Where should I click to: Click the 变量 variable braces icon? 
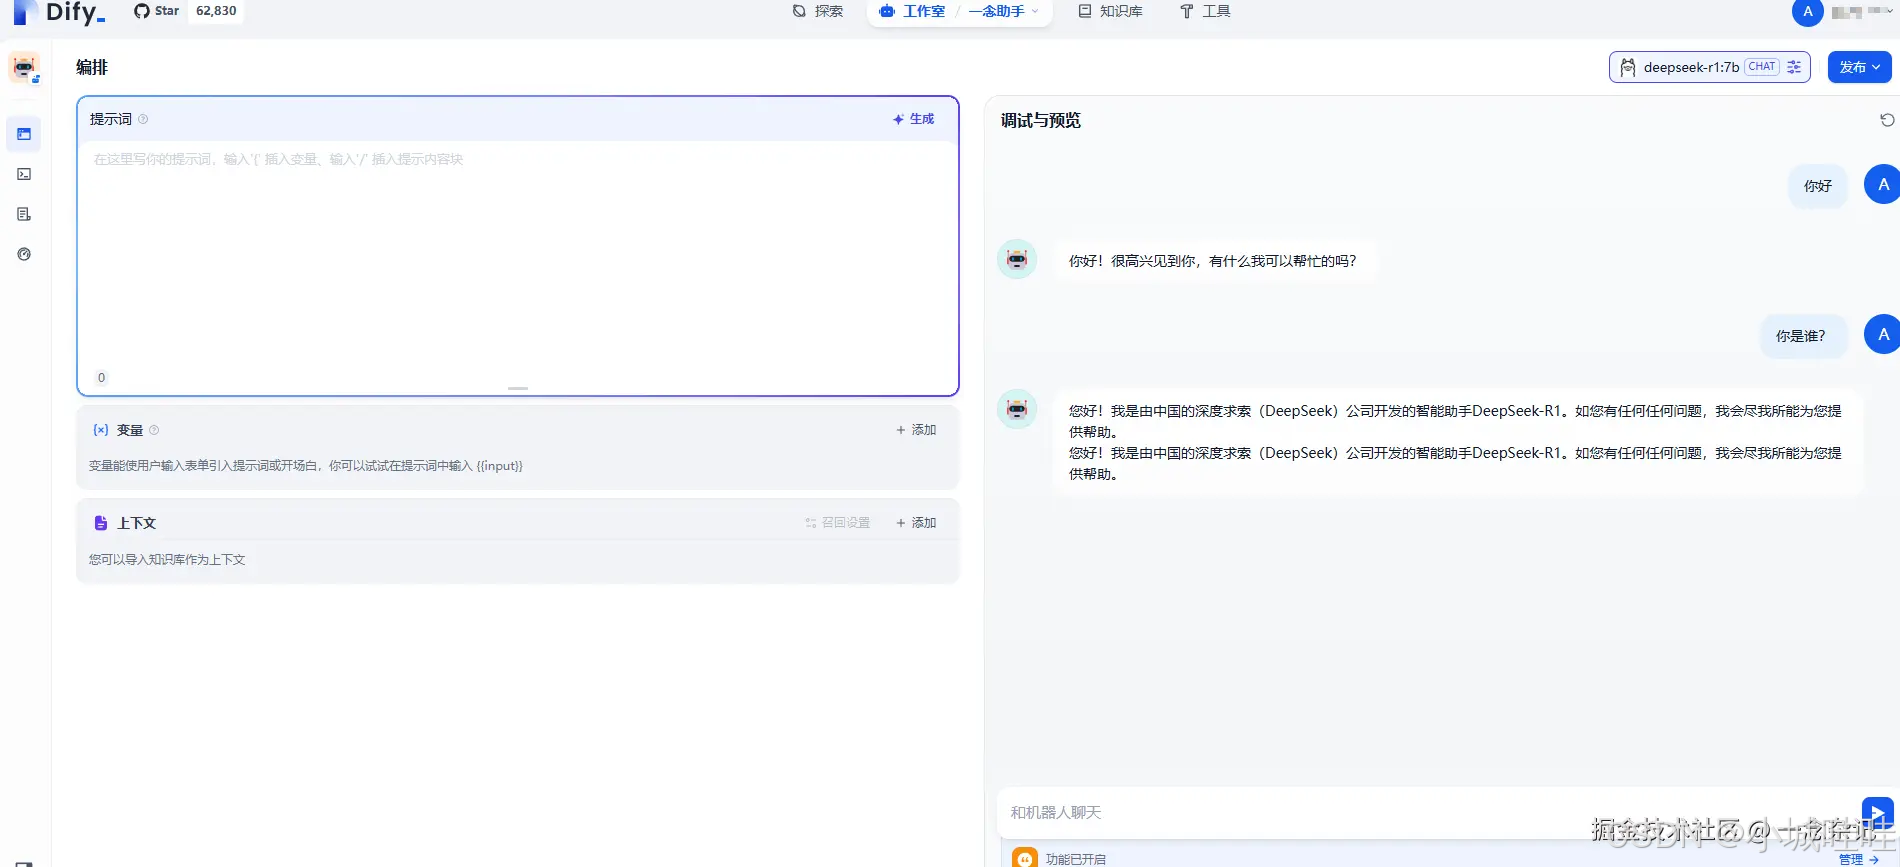point(100,430)
